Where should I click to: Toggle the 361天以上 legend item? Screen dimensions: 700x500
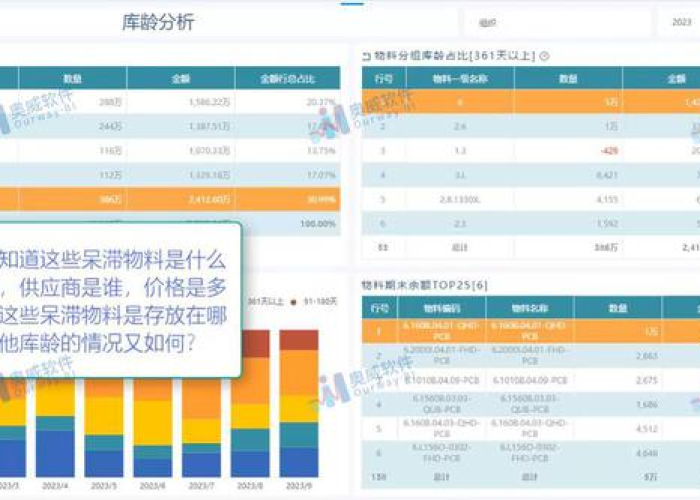pyautogui.click(x=265, y=302)
